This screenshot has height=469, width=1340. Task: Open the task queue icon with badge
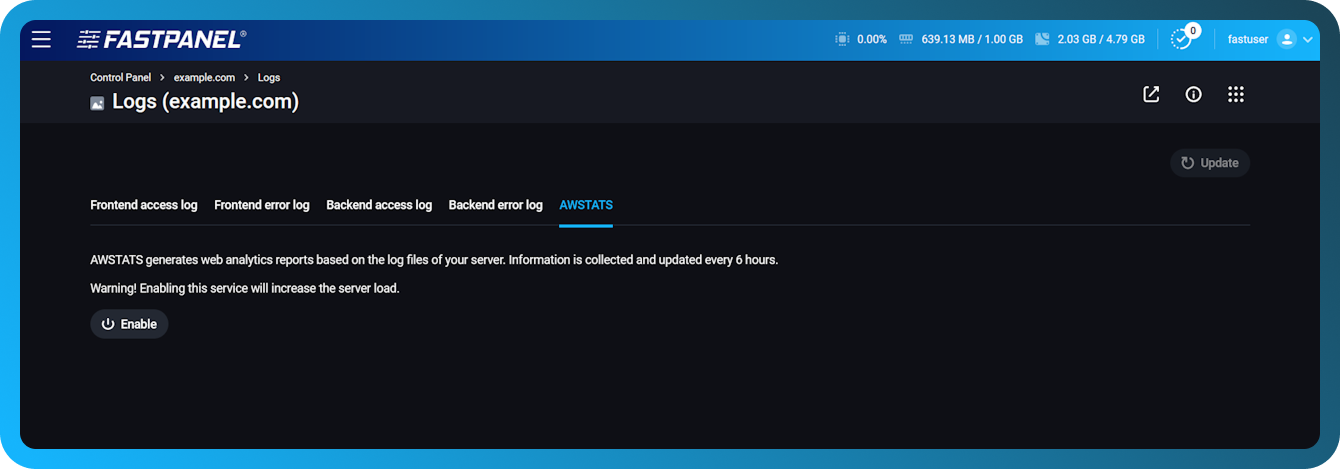(x=1182, y=39)
